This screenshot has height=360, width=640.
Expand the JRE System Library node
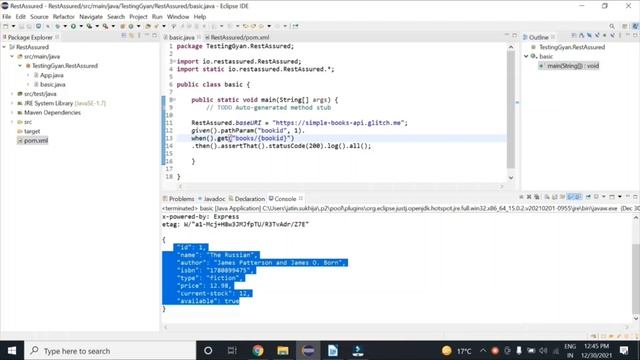click(x=12, y=103)
